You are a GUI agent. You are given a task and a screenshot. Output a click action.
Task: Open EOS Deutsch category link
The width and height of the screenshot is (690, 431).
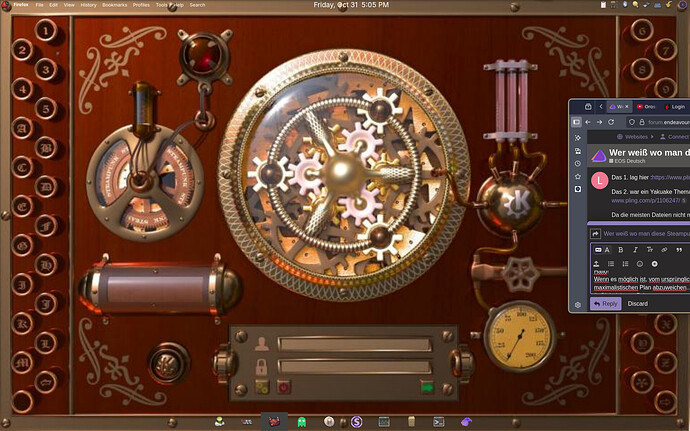(627, 161)
